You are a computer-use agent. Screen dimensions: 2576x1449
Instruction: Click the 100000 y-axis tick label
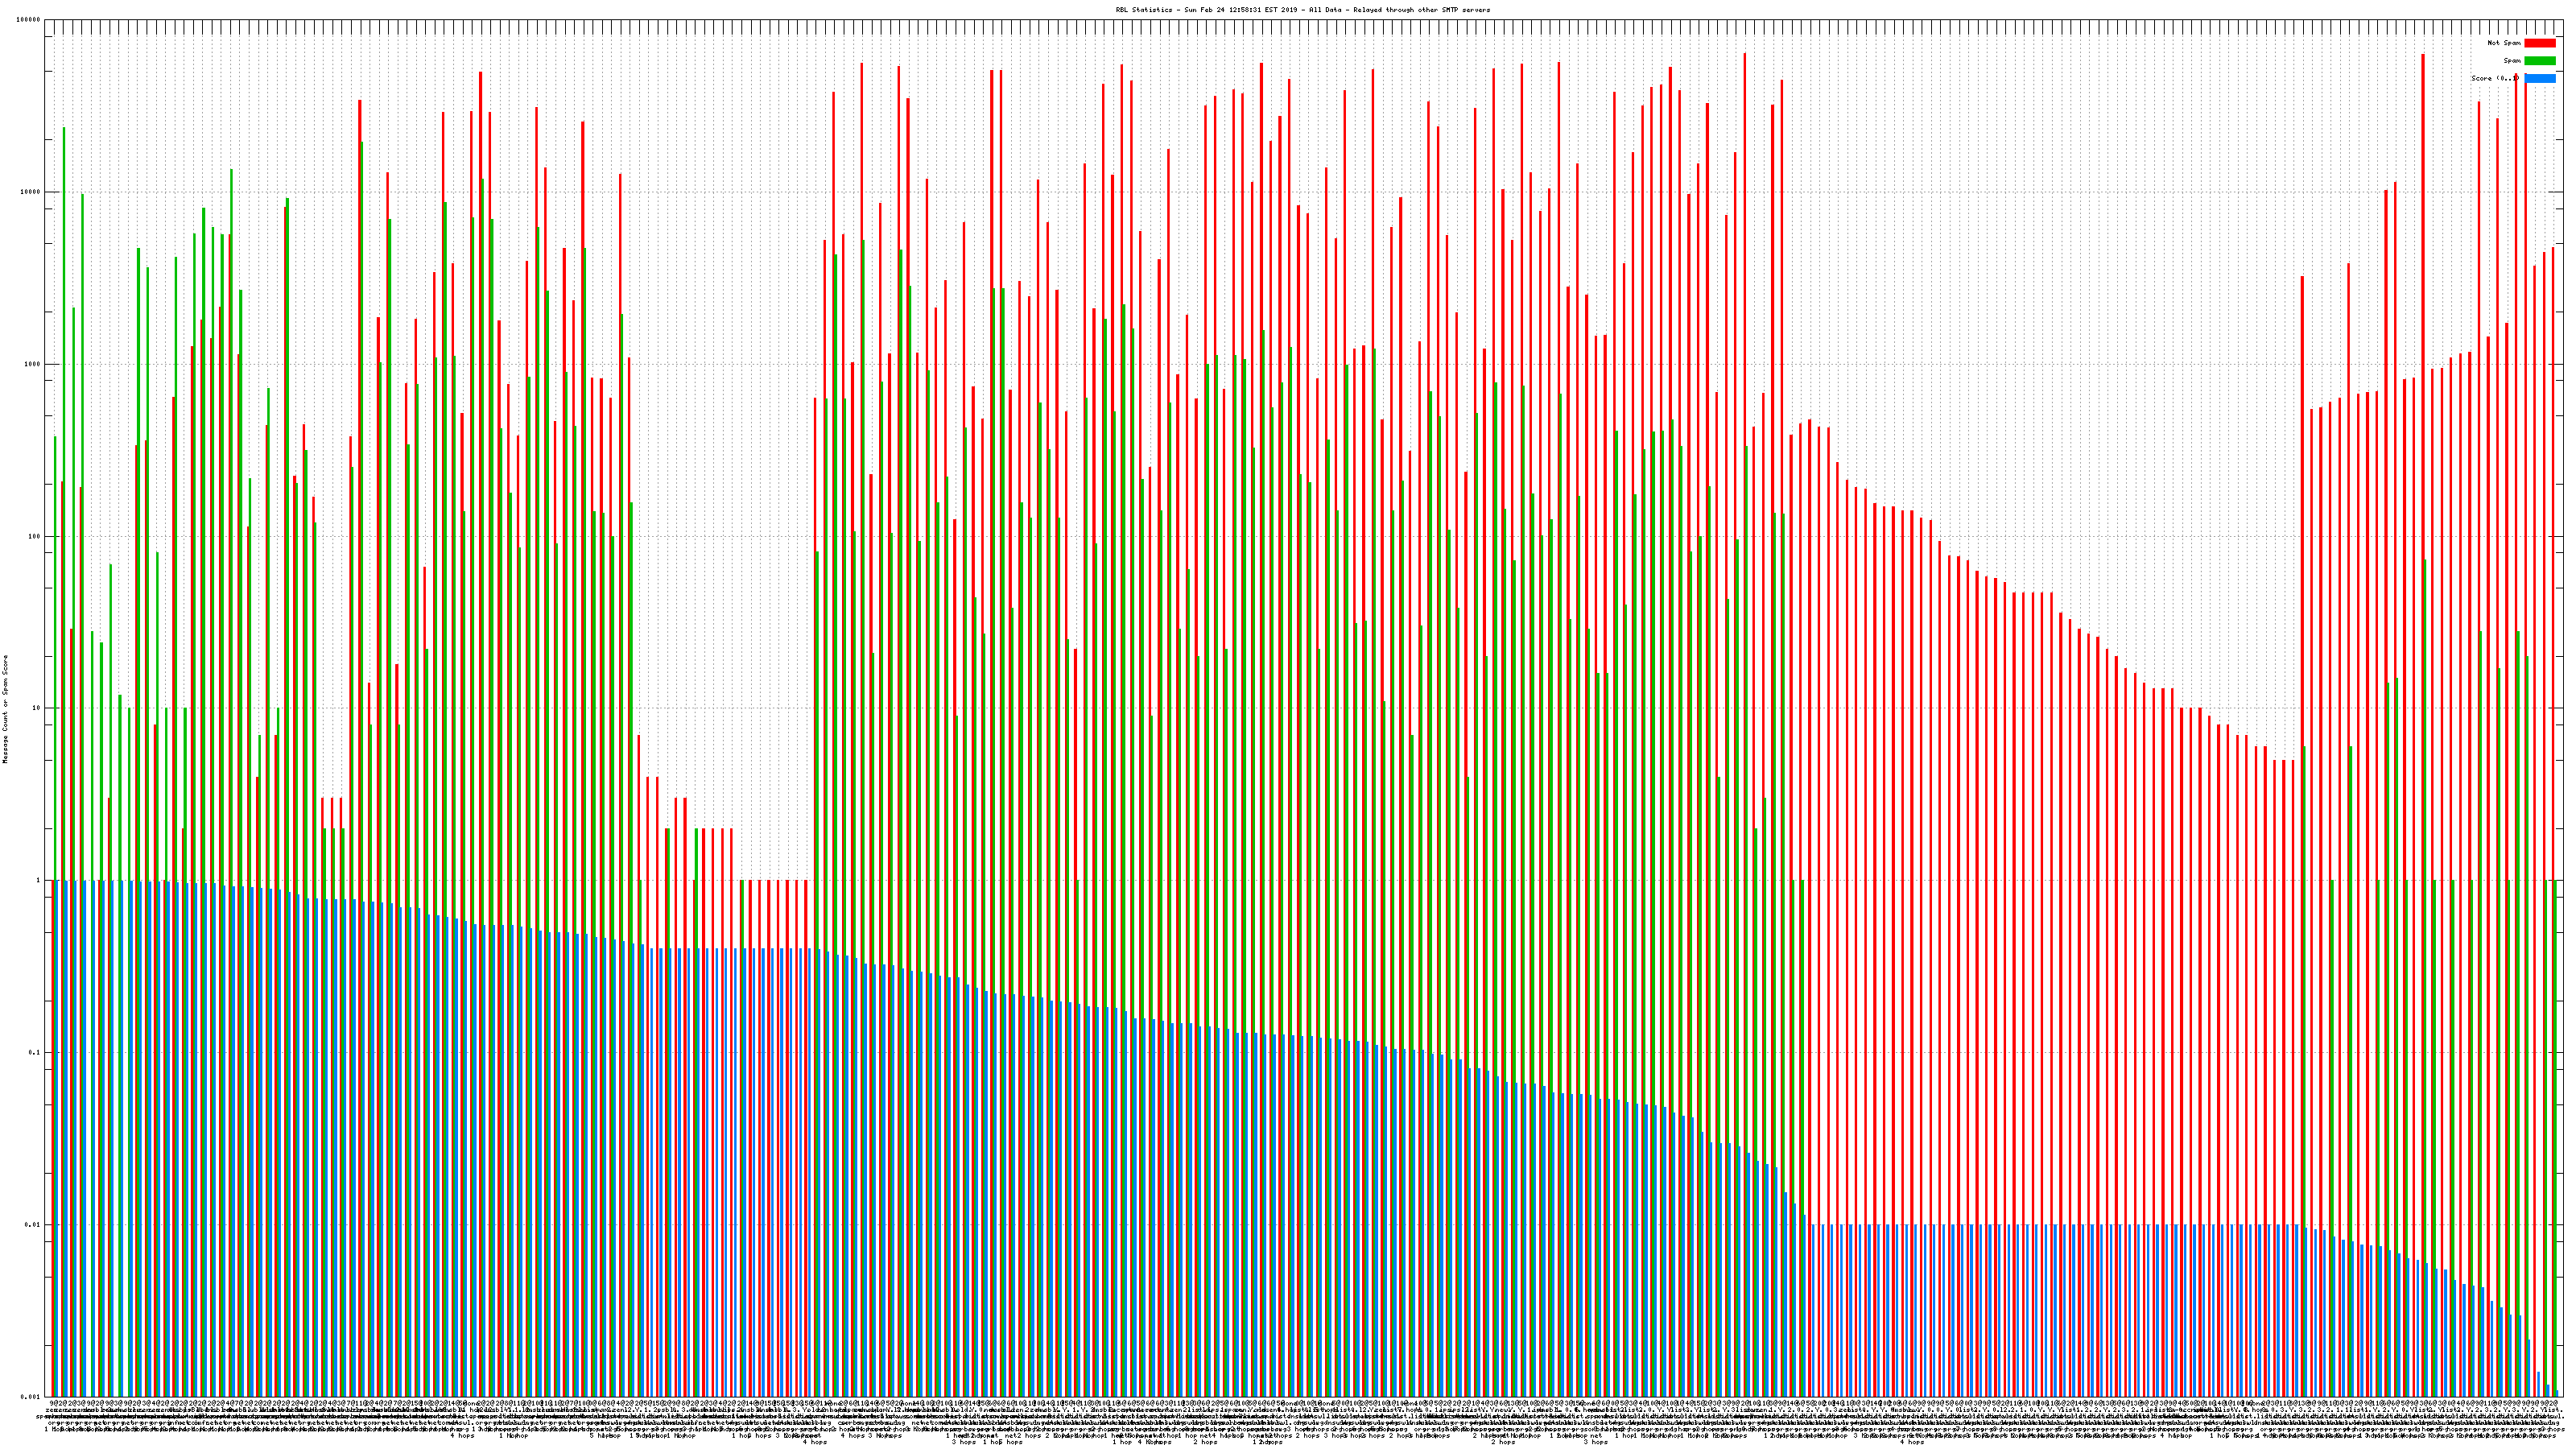(x=29, y=20)
